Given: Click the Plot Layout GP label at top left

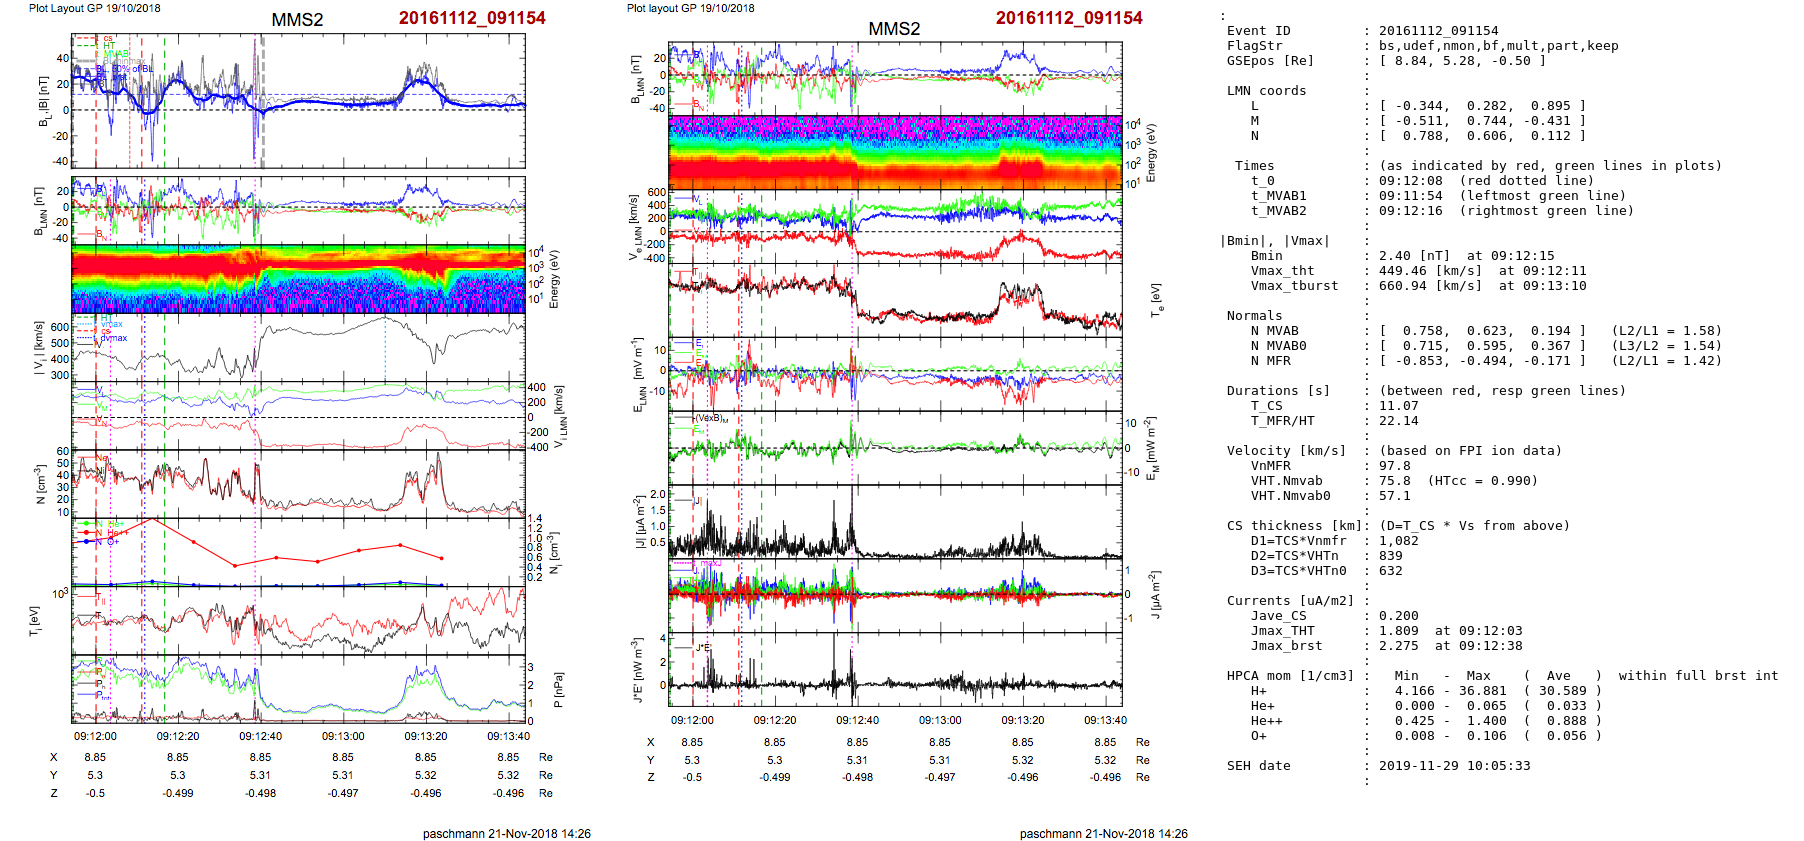Looking at the screenshot, I should point(95,8).
